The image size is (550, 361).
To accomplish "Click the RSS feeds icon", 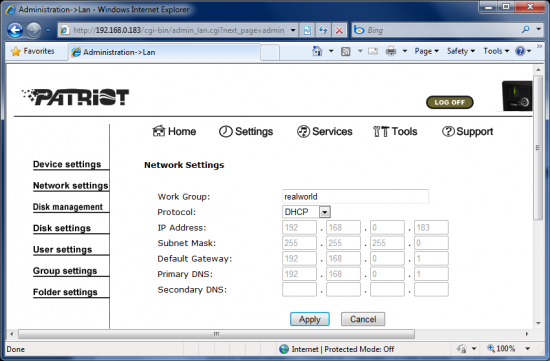I will (x=346, y=52).
